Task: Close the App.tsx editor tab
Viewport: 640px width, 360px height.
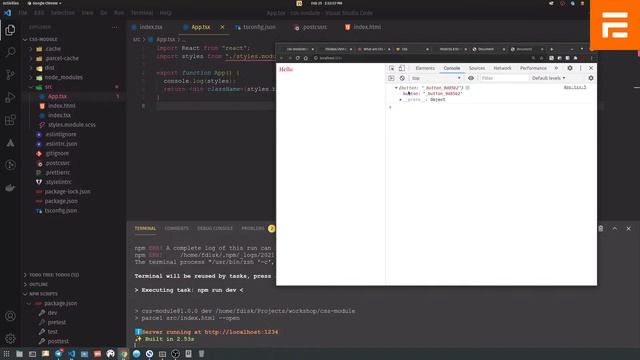Action: [x=222, y=27]
